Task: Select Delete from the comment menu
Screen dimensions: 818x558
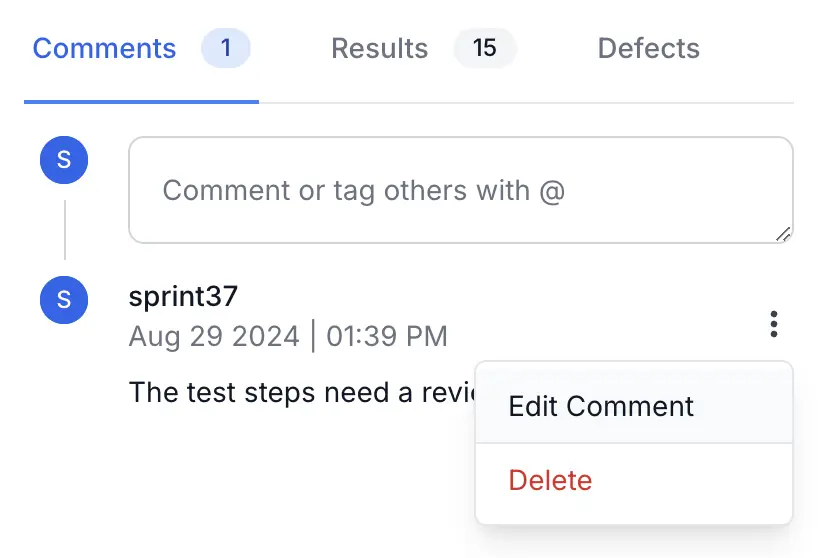Action: pyautogui.click(x=550, y=480)
